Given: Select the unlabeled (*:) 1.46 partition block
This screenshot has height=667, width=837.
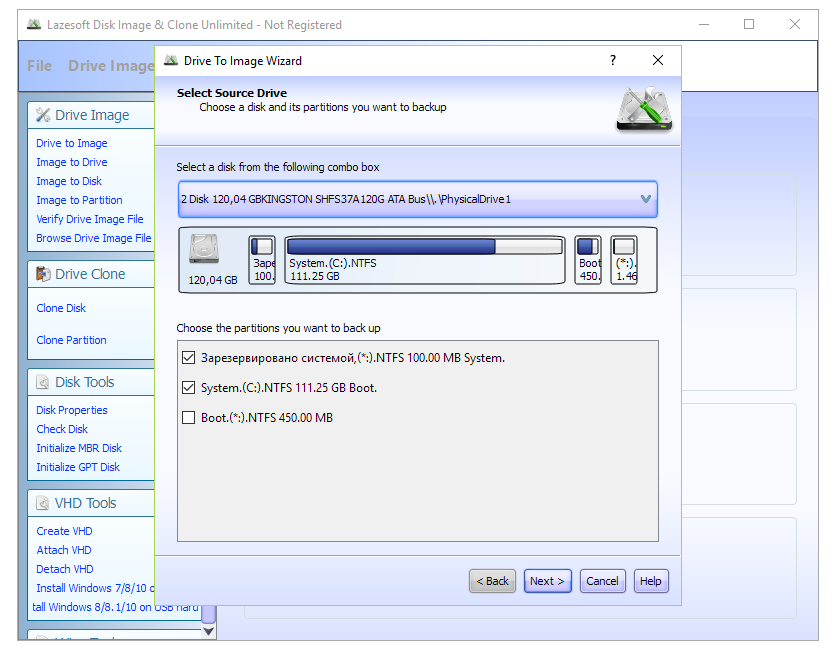Looking at the screenshot, I should [624, 260].
